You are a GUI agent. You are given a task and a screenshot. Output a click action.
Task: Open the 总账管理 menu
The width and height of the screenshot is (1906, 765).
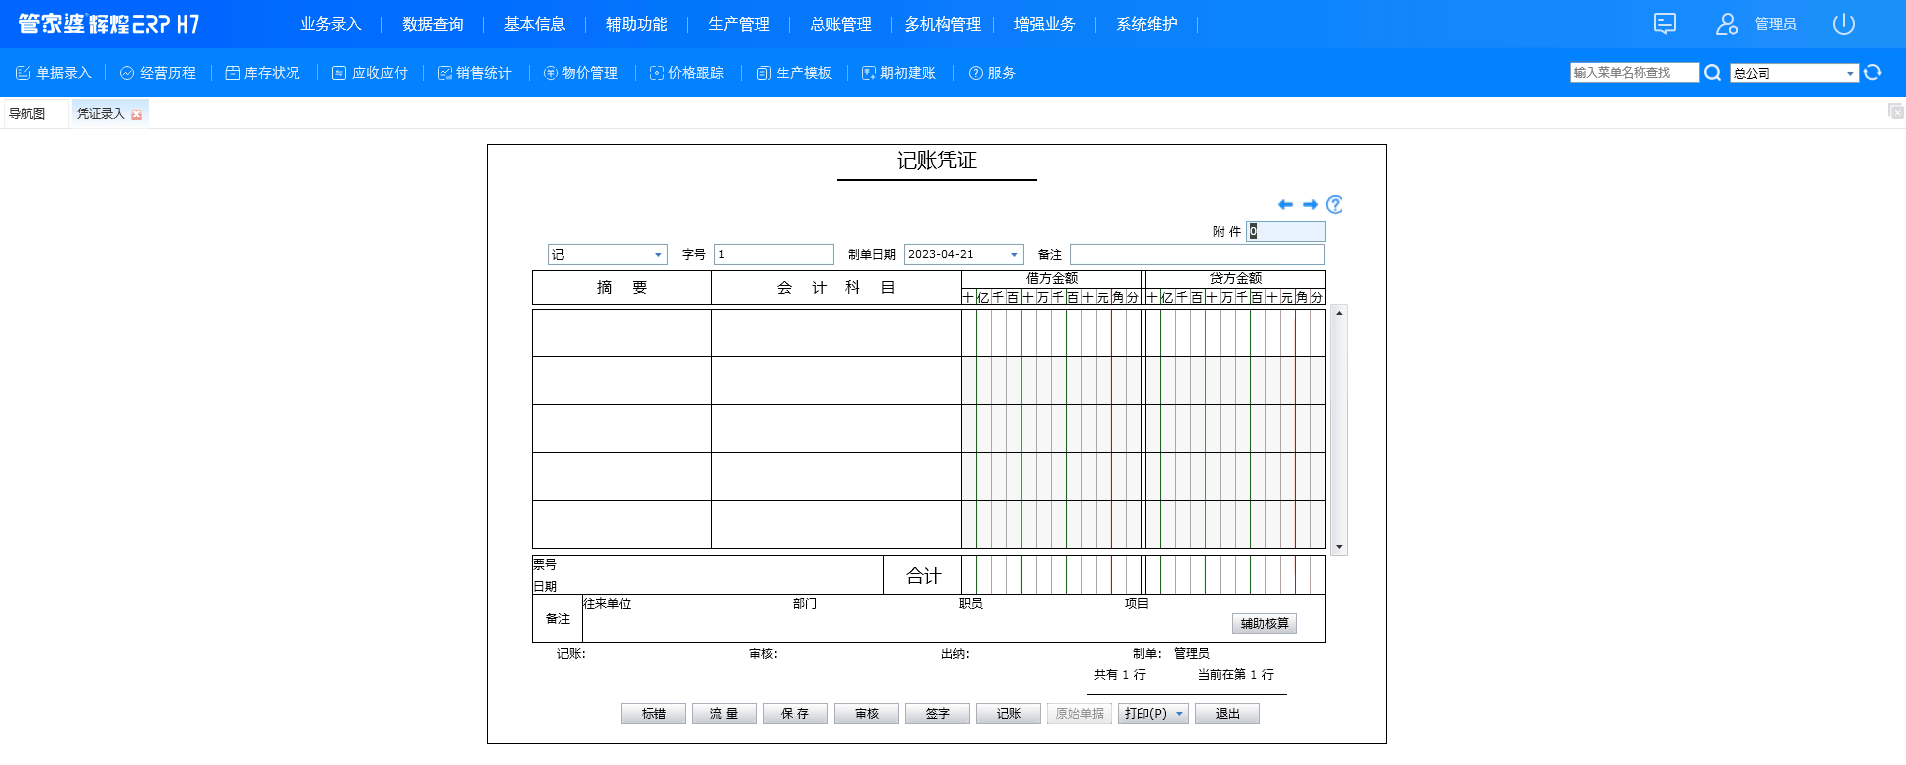click(x=841, y=24)
